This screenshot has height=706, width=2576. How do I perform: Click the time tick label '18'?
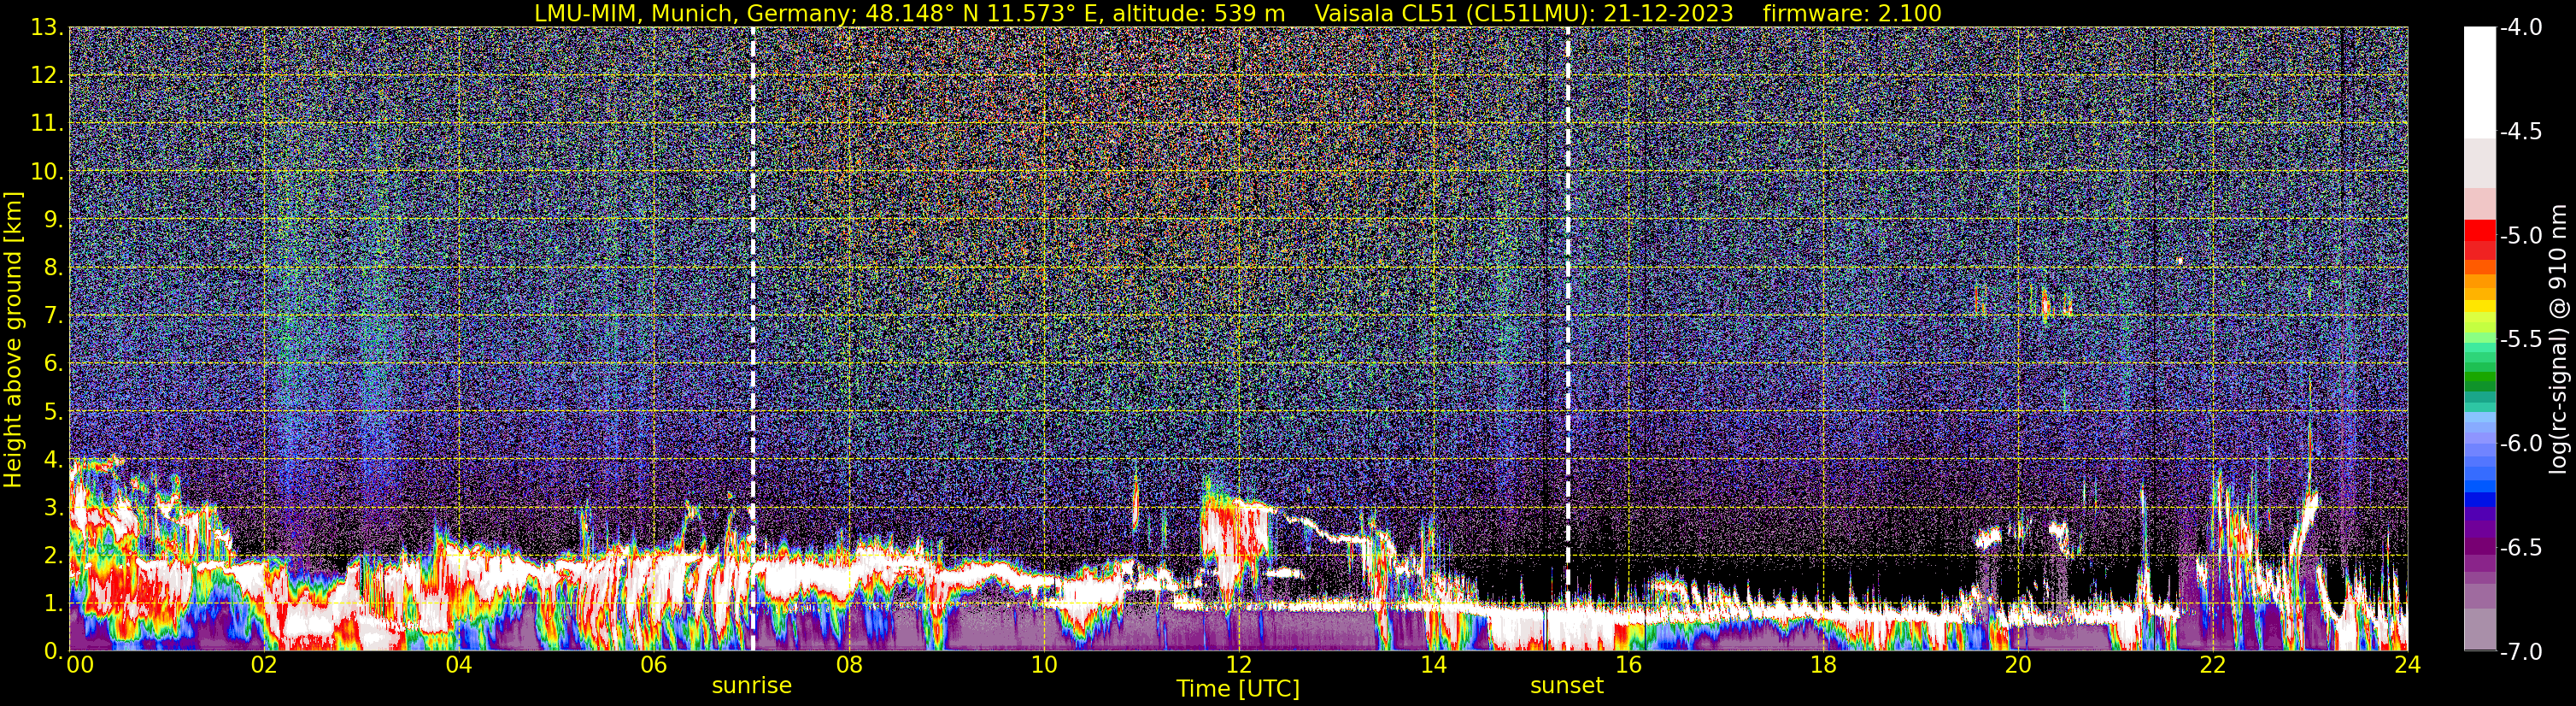pyautogui.click(x=1824, y=665)
